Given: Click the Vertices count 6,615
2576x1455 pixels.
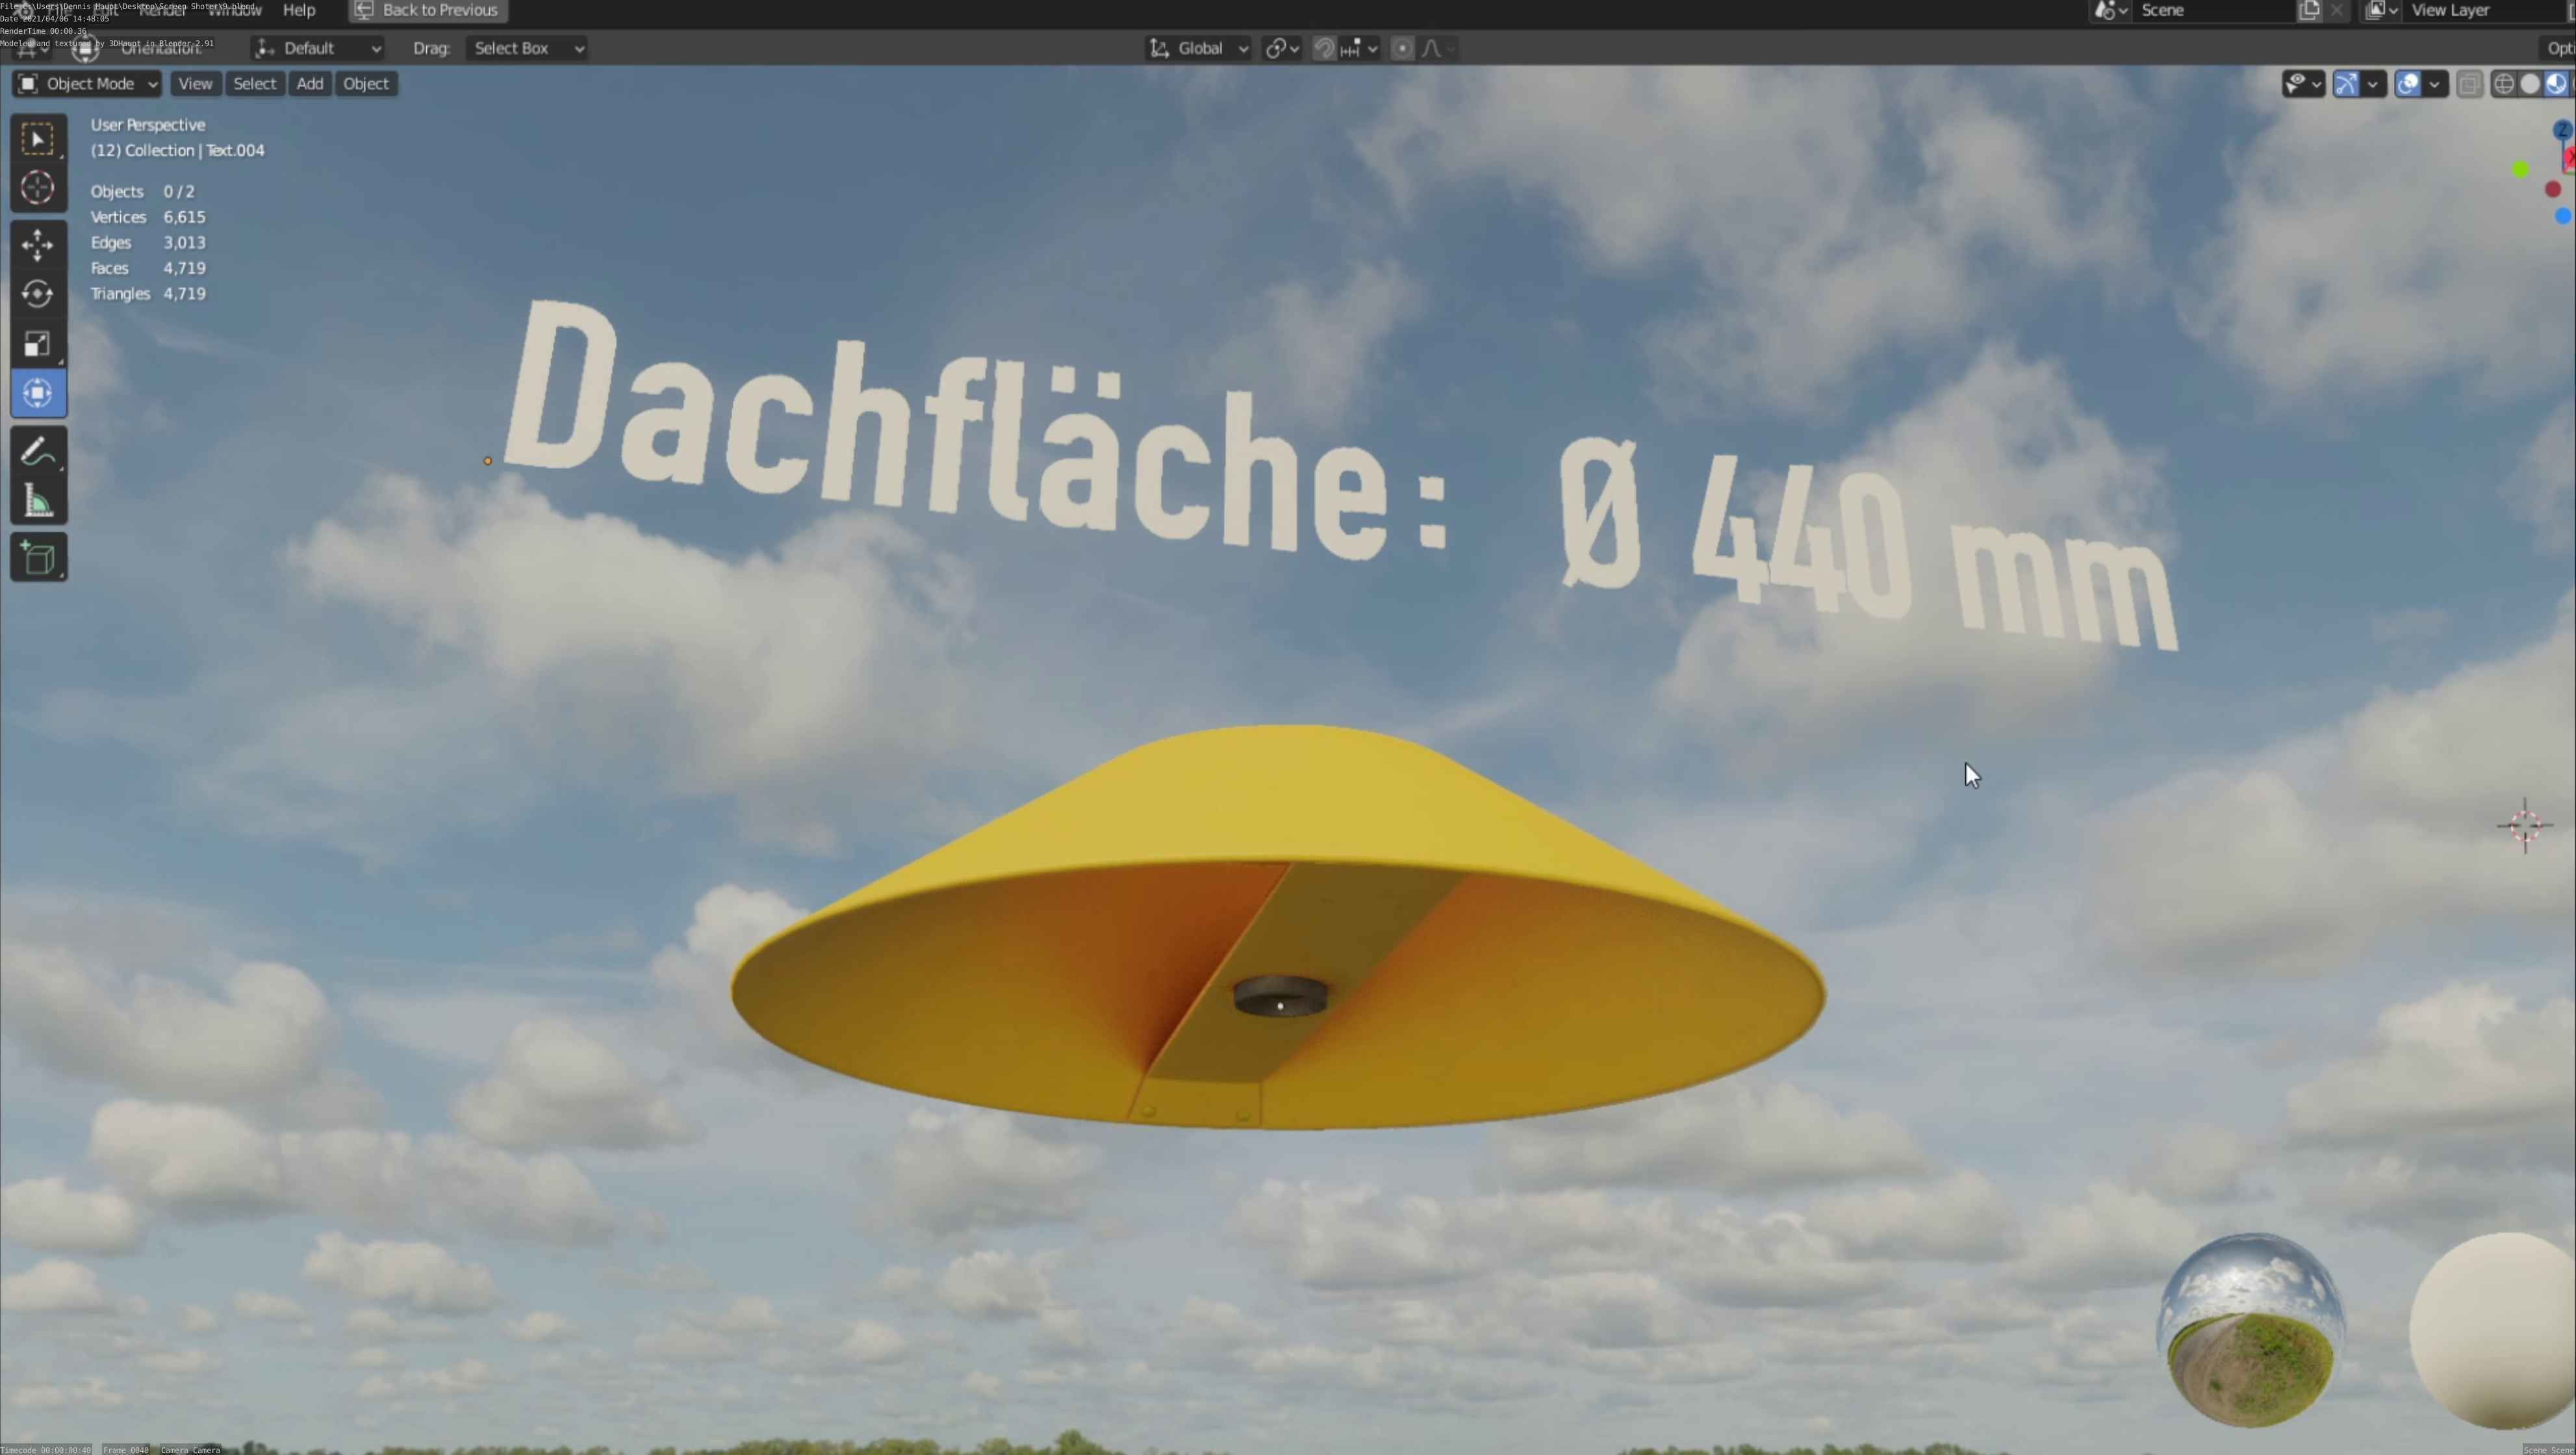Looking at the screenshot, I should click(148, 217).
